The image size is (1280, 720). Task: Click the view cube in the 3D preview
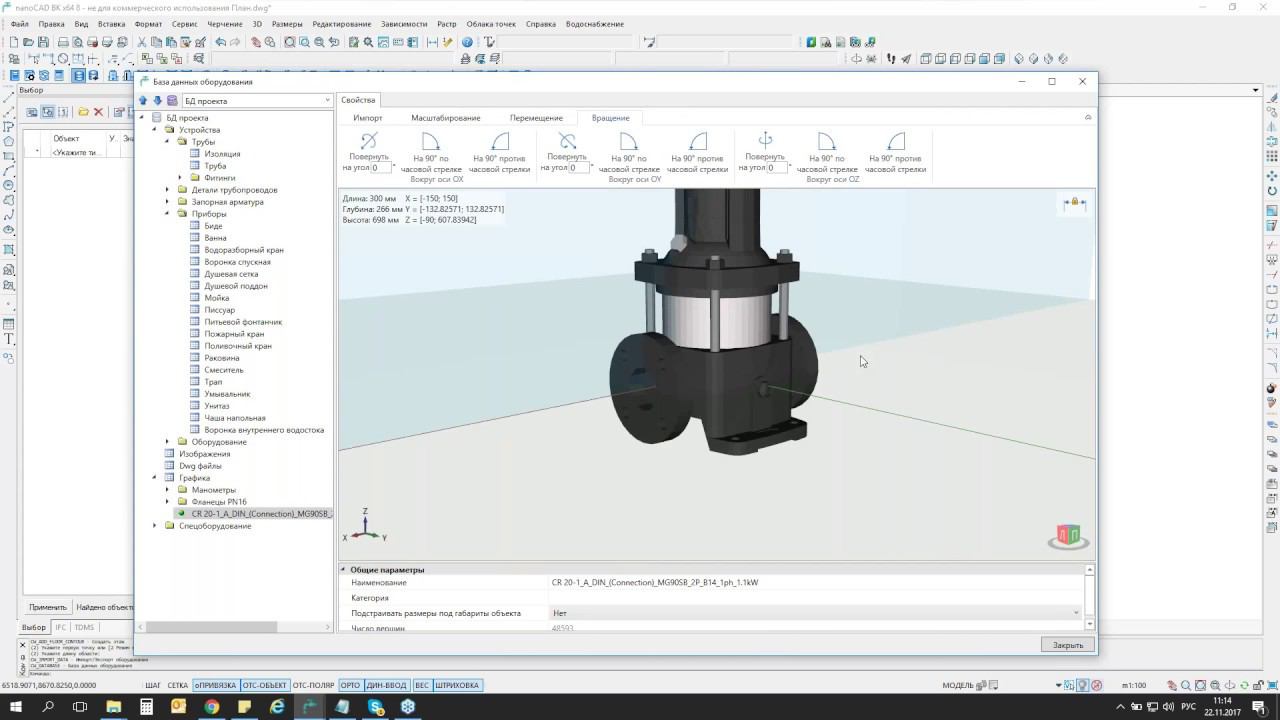(x=1068, y=536)
